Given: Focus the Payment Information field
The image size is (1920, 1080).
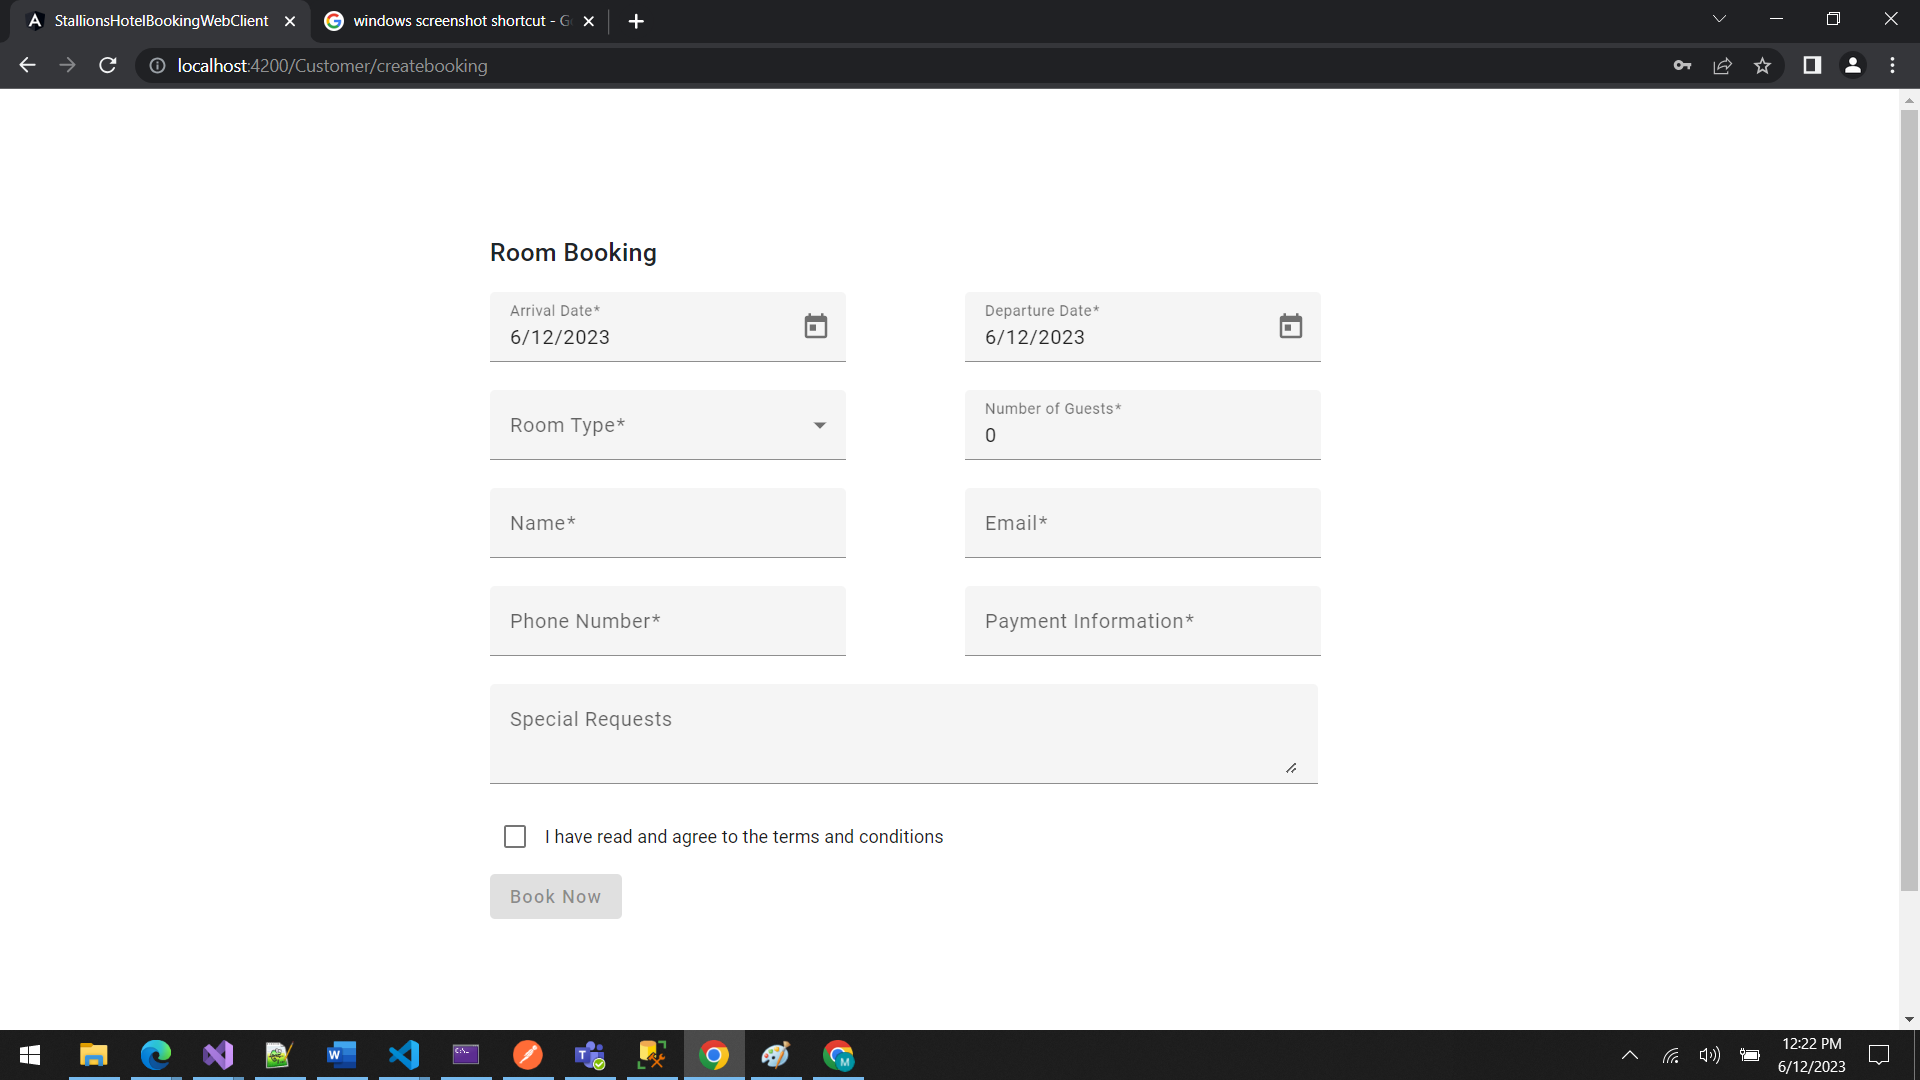Looking at the screenshot, I should point(1143,621).
